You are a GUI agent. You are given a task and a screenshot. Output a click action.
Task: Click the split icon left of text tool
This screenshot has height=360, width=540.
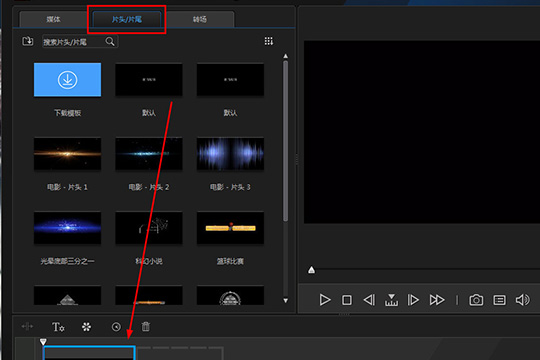[x=27, y=326]
